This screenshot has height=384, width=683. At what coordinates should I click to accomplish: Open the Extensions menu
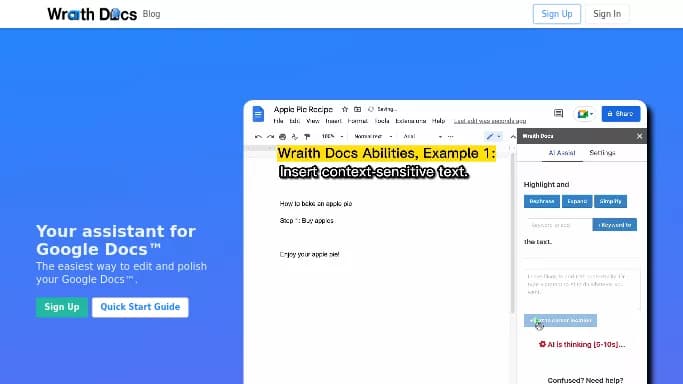click(x=411, y=121)
